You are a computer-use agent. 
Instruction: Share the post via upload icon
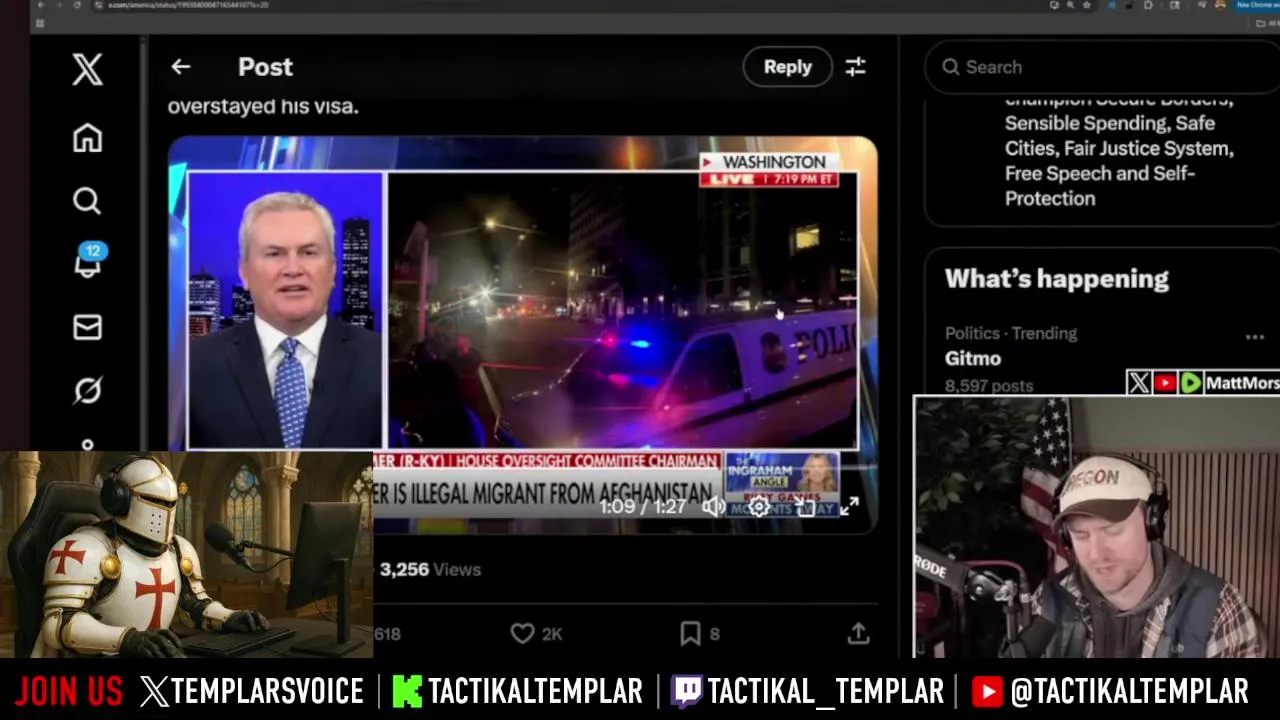(858, 633)
